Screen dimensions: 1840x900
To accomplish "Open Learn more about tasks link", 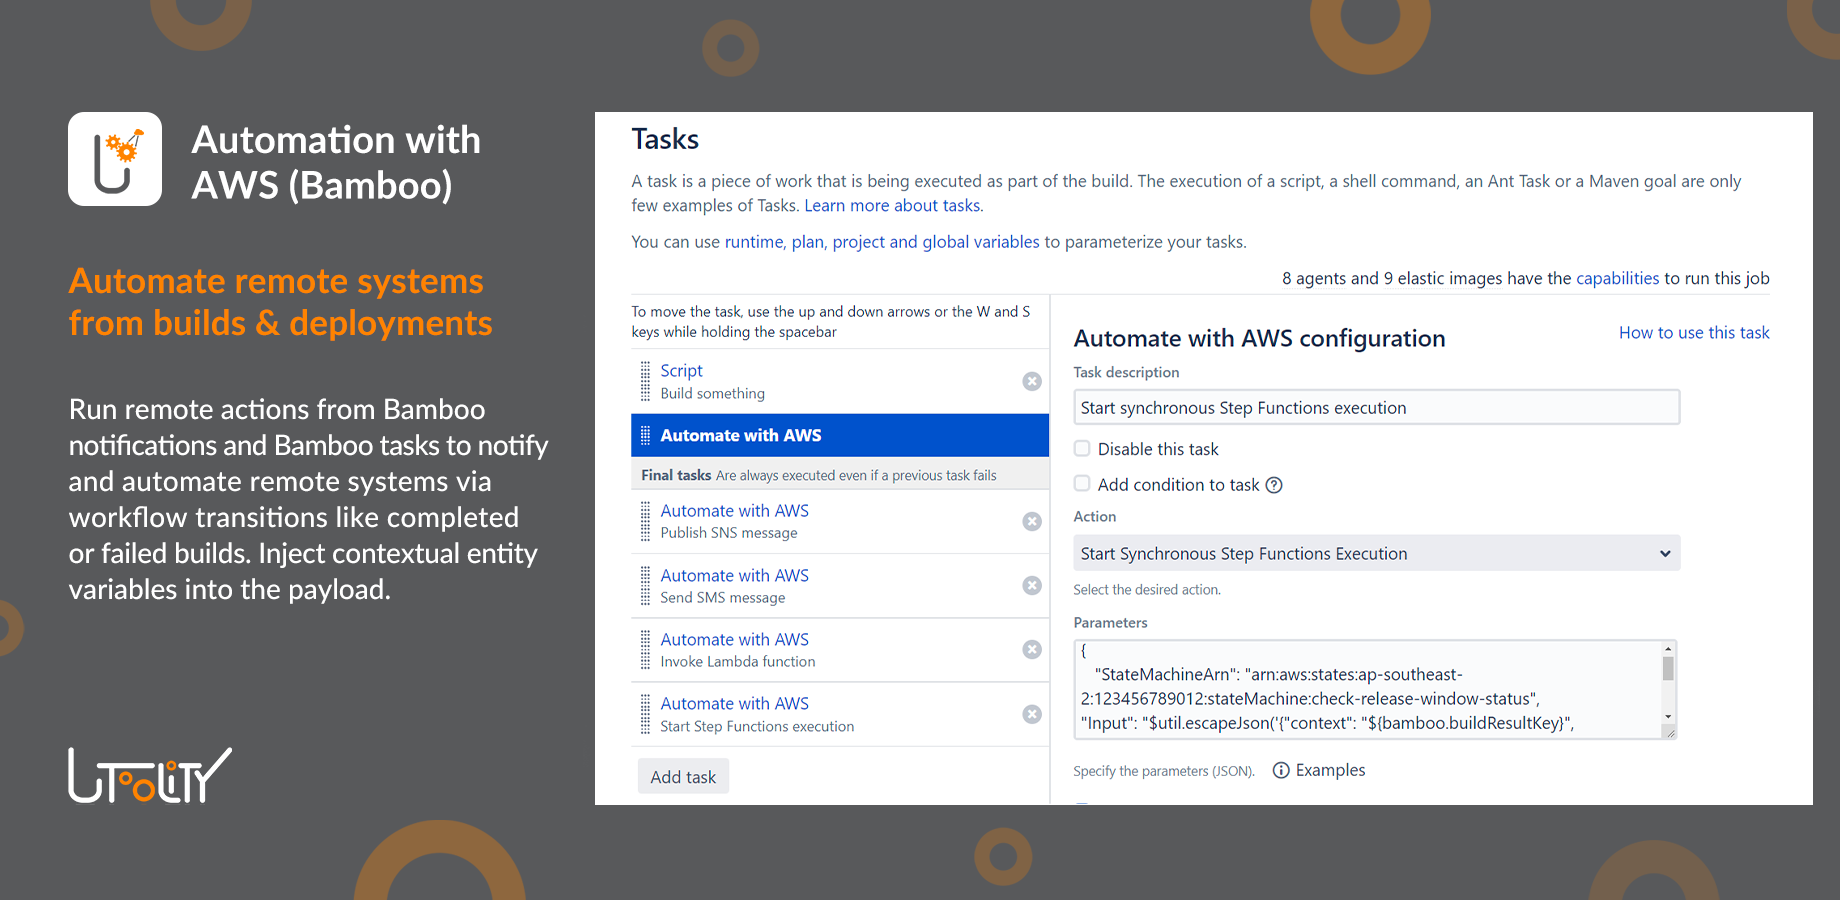I will [x=893, y=205].
